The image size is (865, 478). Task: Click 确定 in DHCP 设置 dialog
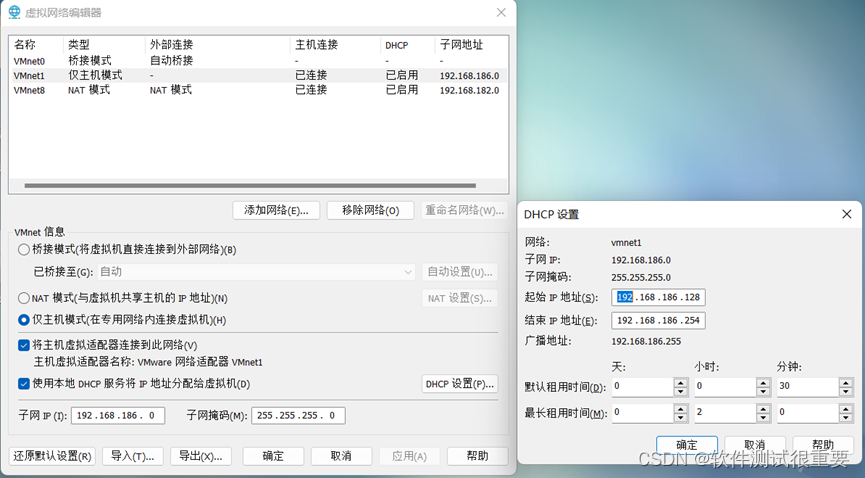pyautogui.click(x=687, y=445)
